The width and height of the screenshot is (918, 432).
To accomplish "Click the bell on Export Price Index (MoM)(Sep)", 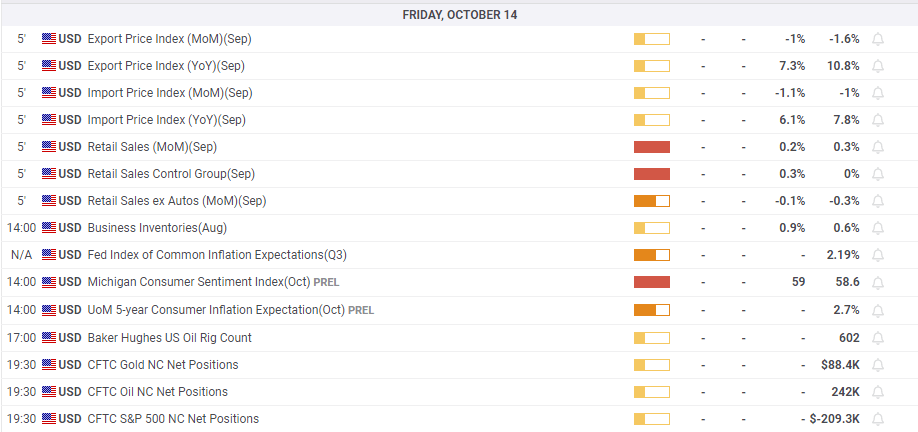I will click(x=878, y=39).
